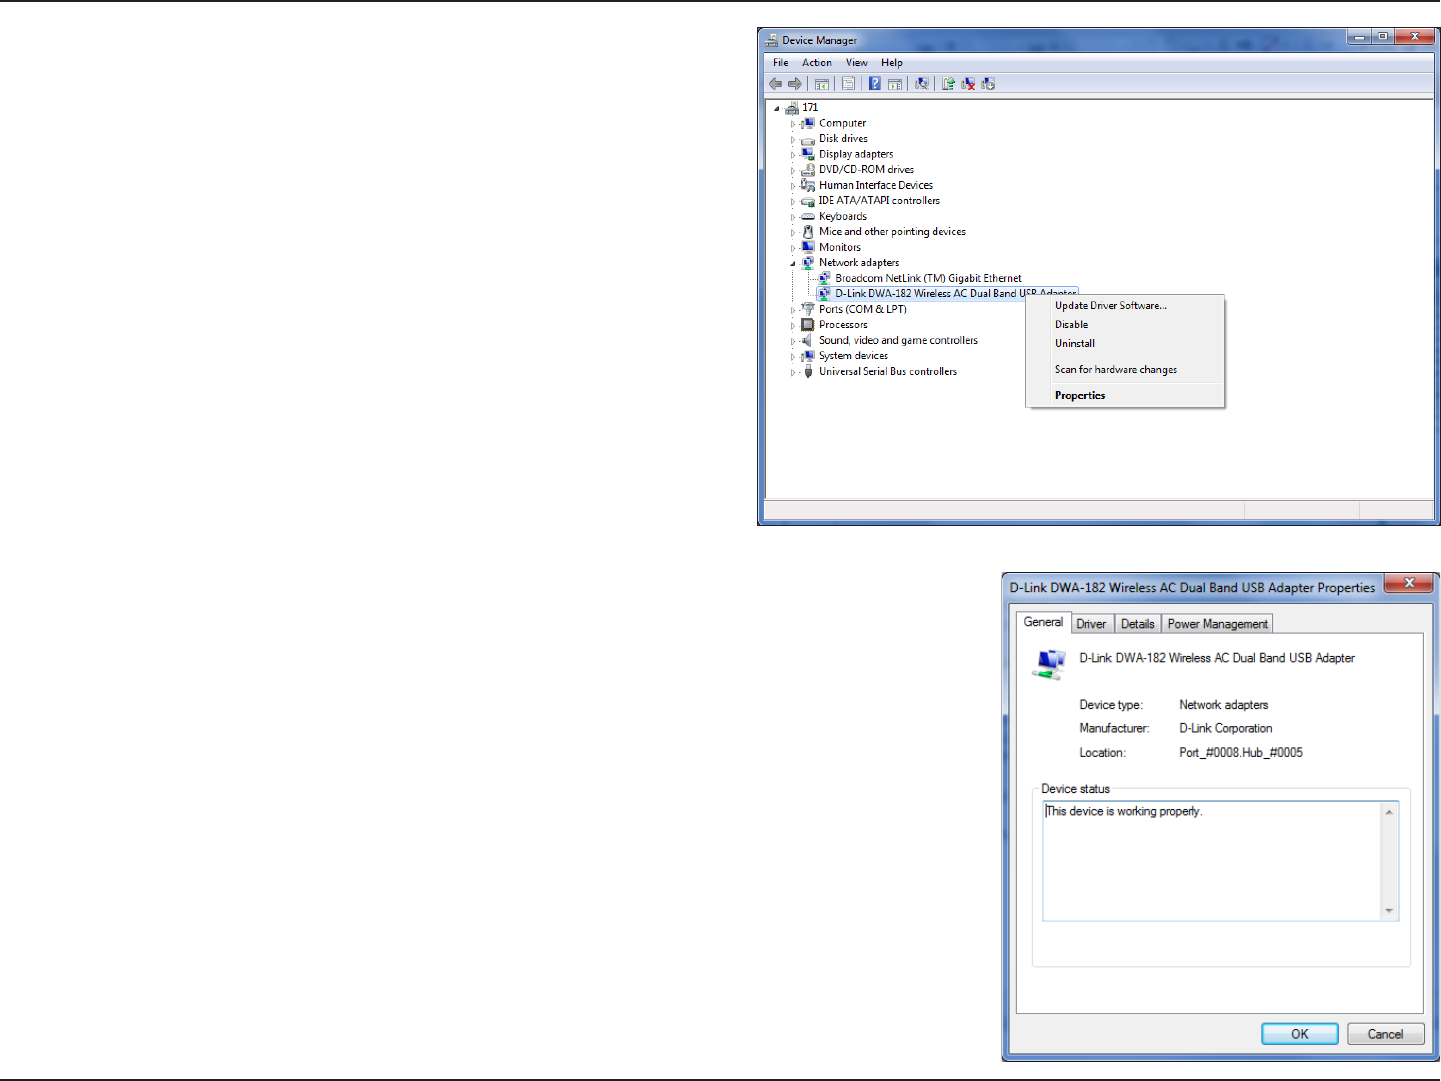Screen dimensions: 1441x1081
Task: Collapse the Network adapters node
Action: coord(793,263)
